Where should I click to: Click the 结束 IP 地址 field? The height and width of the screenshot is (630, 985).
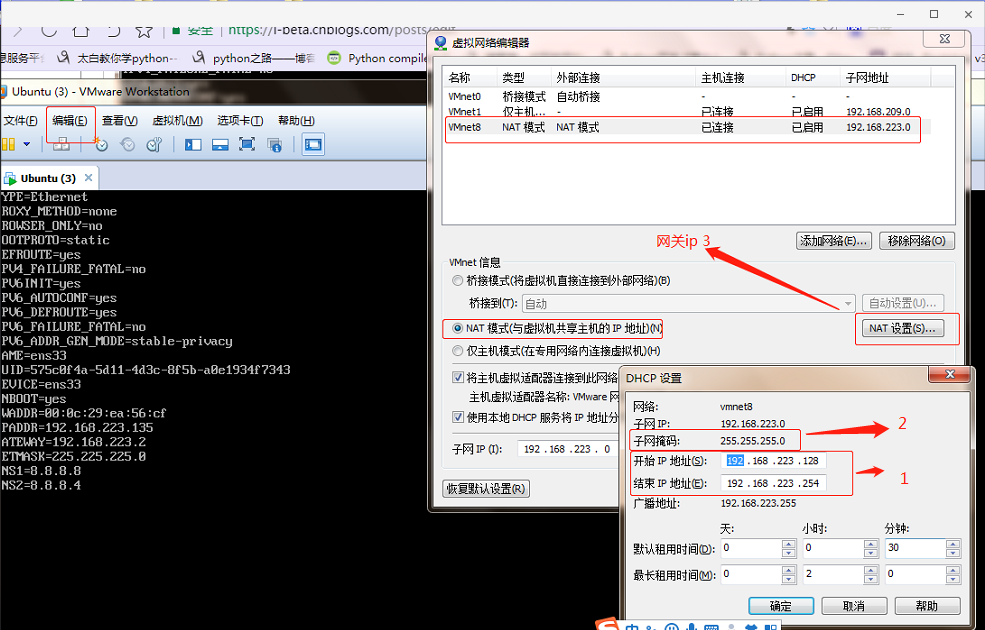773,483
